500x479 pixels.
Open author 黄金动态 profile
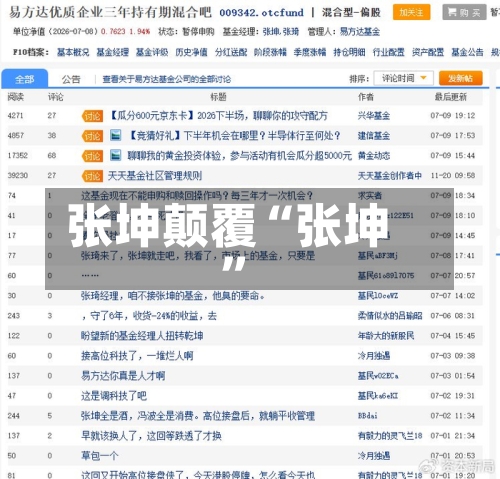(374, 156)
